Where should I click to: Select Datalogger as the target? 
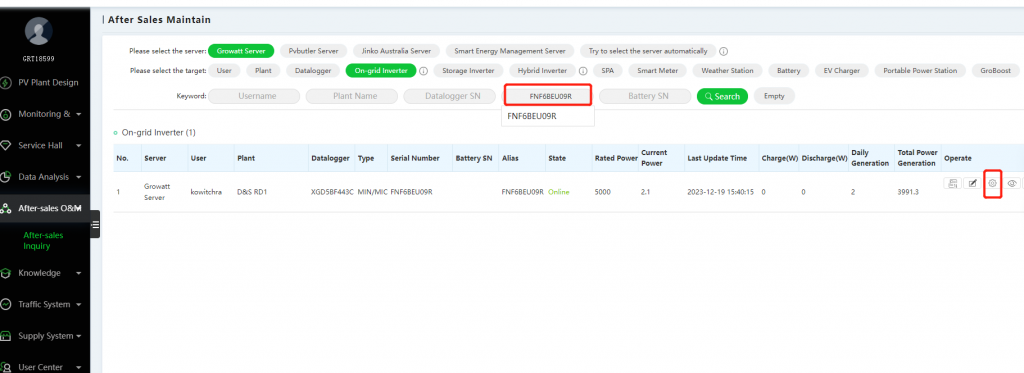click(x=313, y=71)
